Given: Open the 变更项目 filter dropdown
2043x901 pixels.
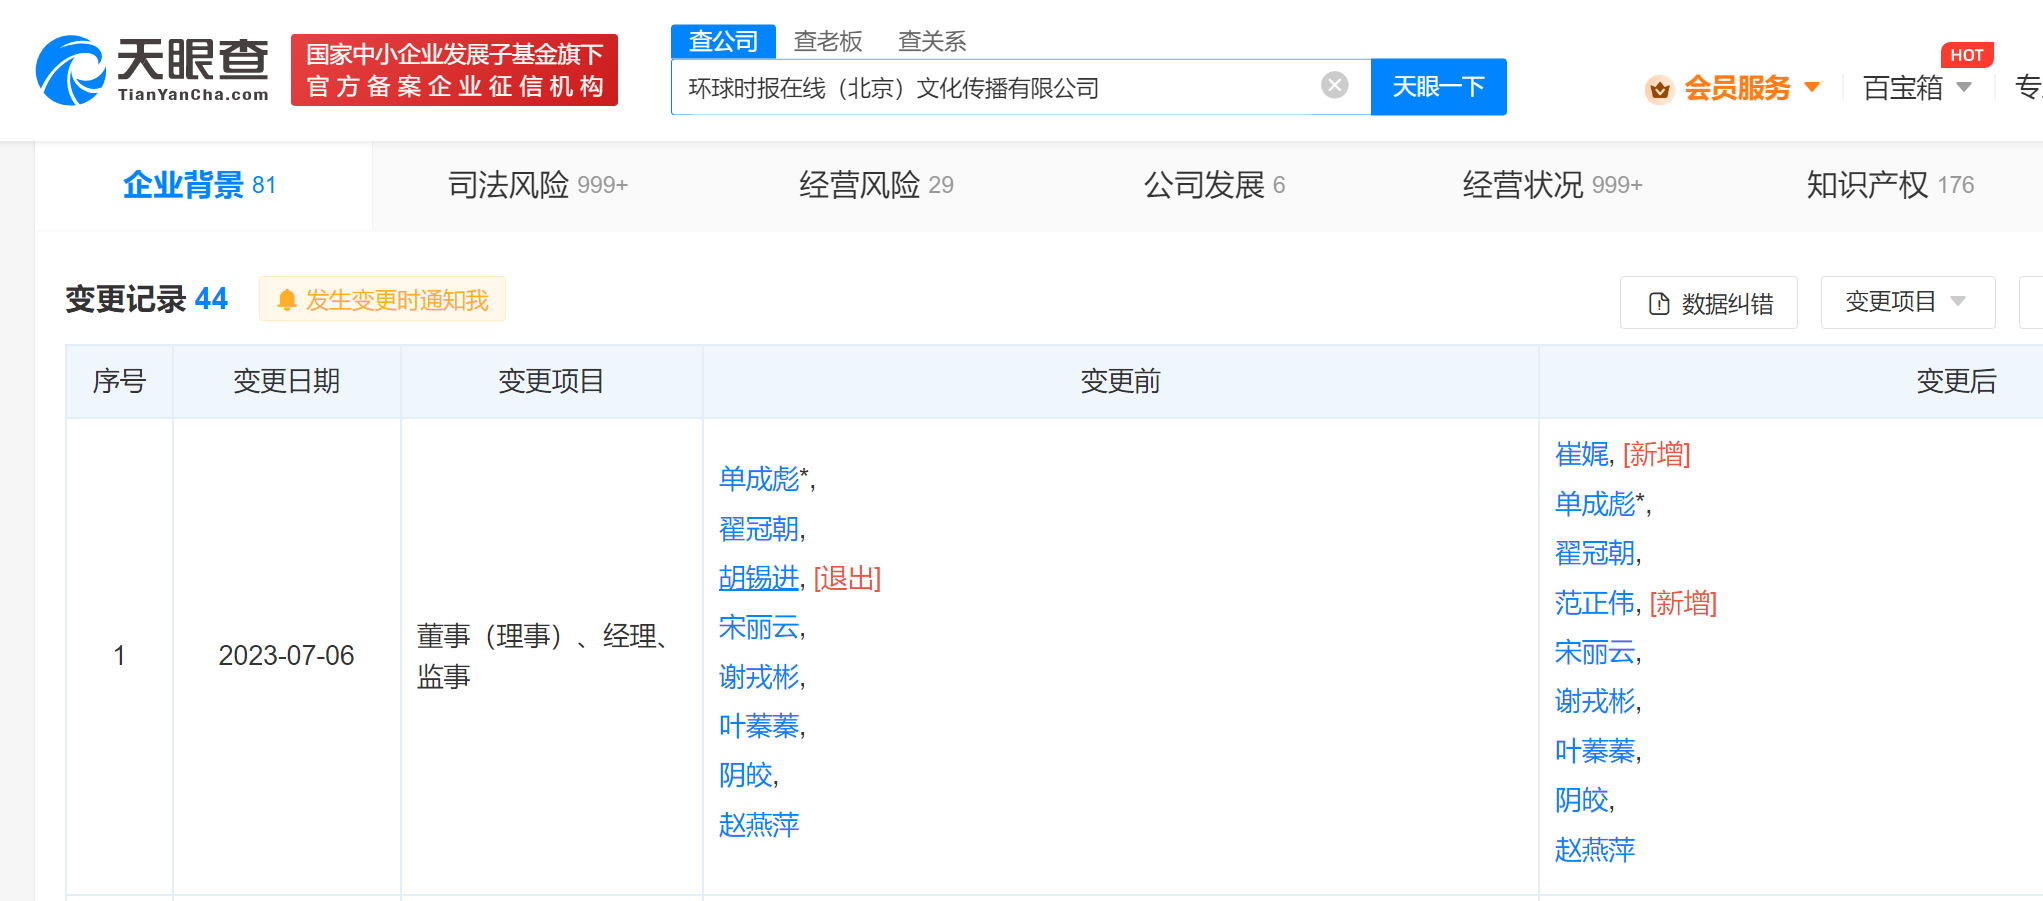Looking at the screenshot, I should coord(1908,301).
